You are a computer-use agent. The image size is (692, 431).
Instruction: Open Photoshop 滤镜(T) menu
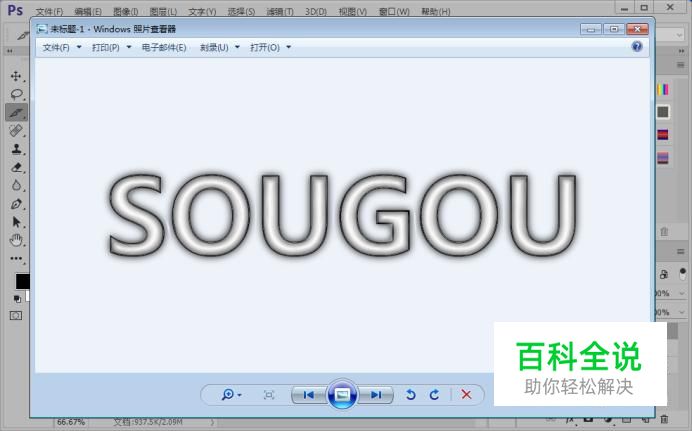click(280, 11)
